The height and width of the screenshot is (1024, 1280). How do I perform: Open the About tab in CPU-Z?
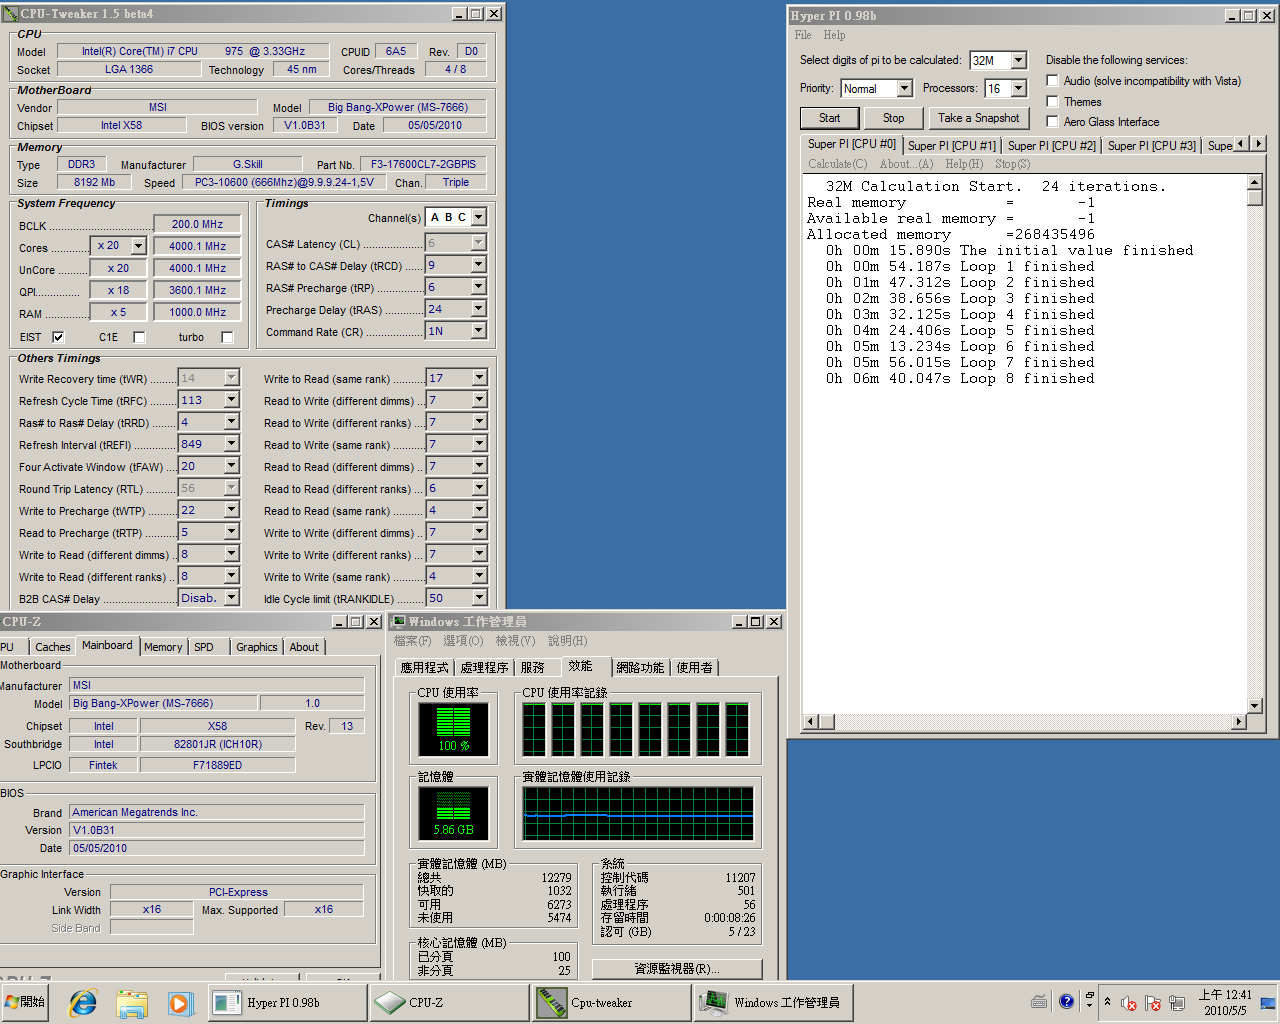coord(304,647)
